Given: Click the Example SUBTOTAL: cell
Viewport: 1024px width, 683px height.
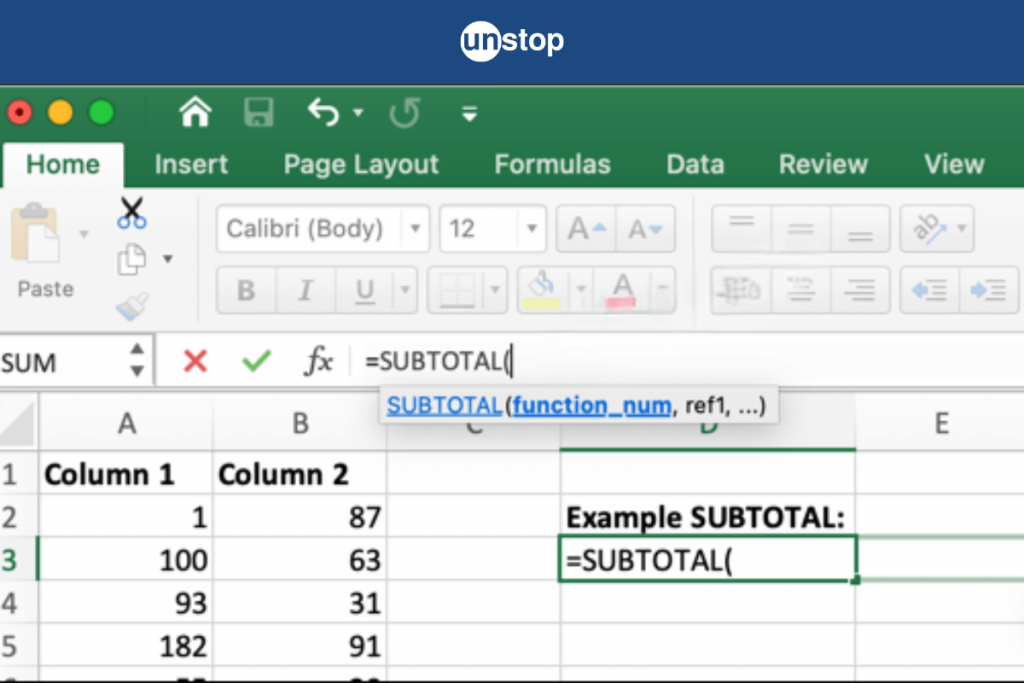Looking at the screenshot, I should (x=707, y=517).
